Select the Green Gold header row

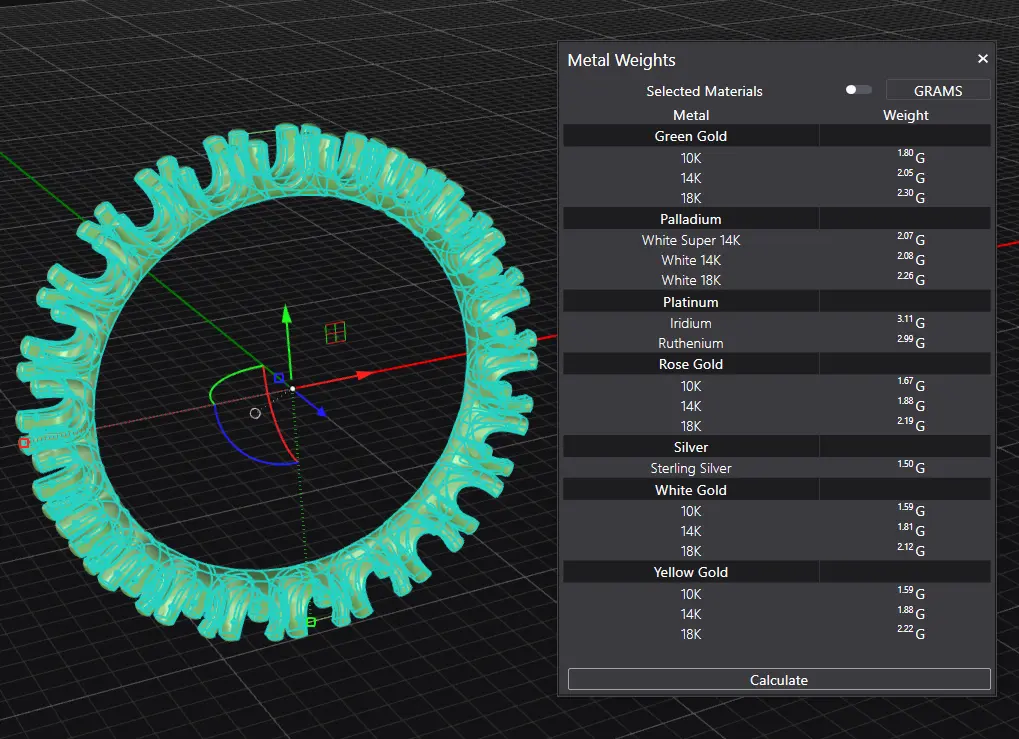[777, 136]
